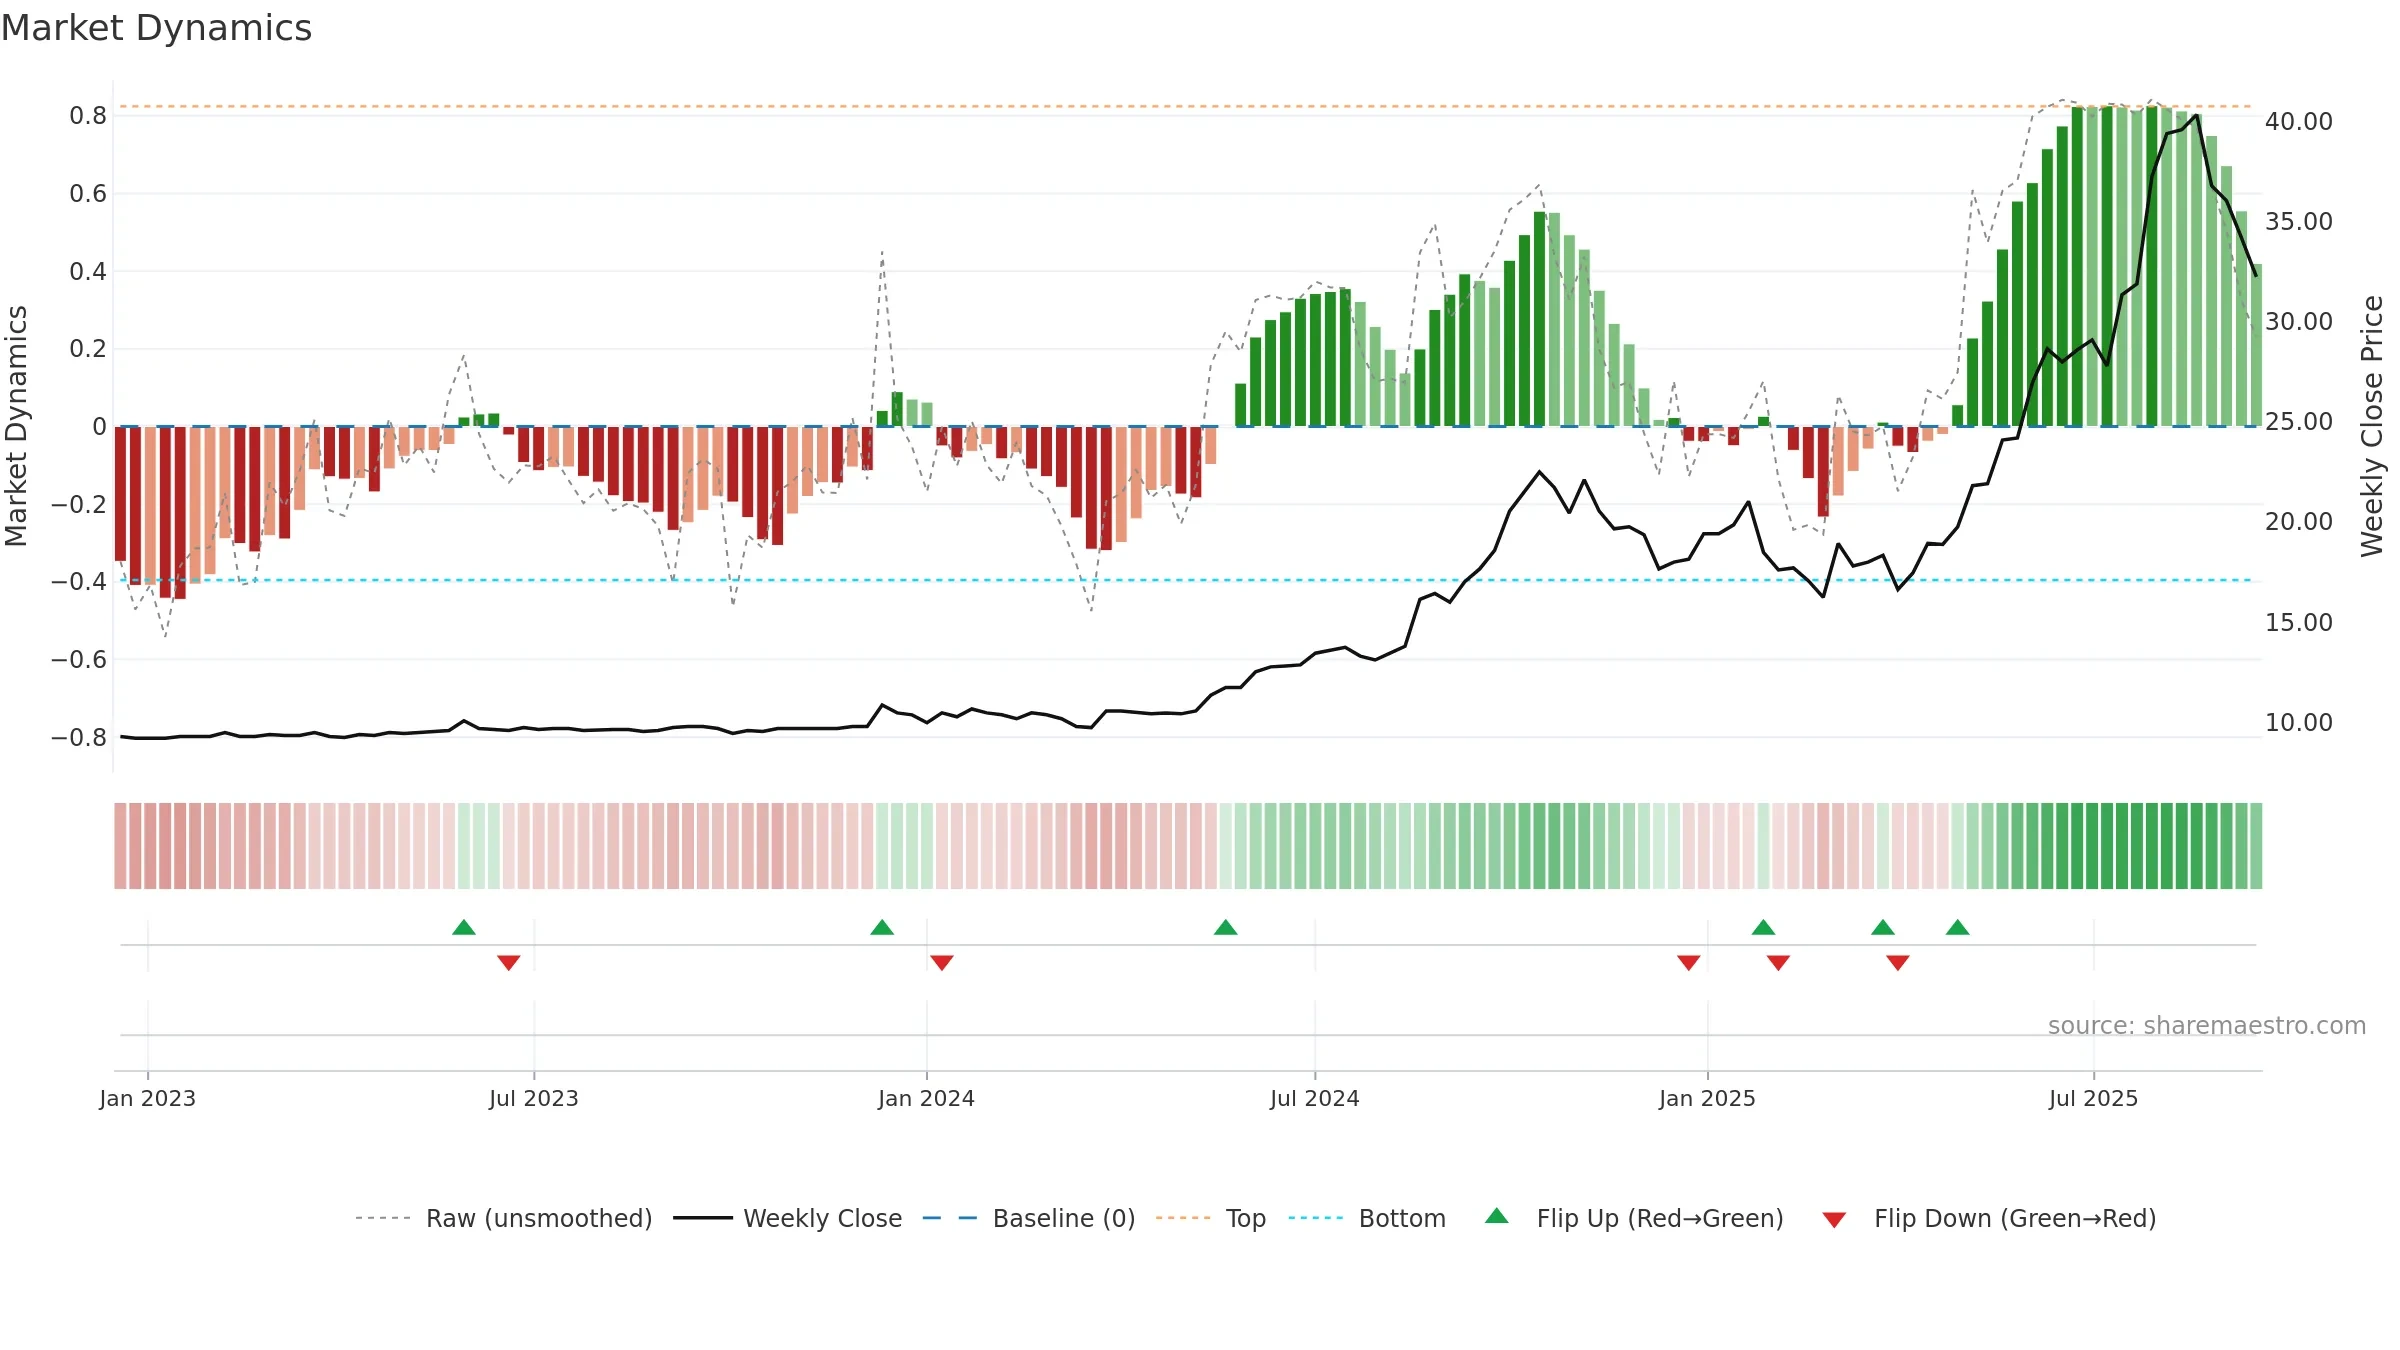Viewport: 2400px width, 1350px height.
Task: Click the Jul 2025 x-axis label
Action: 2094,1098
